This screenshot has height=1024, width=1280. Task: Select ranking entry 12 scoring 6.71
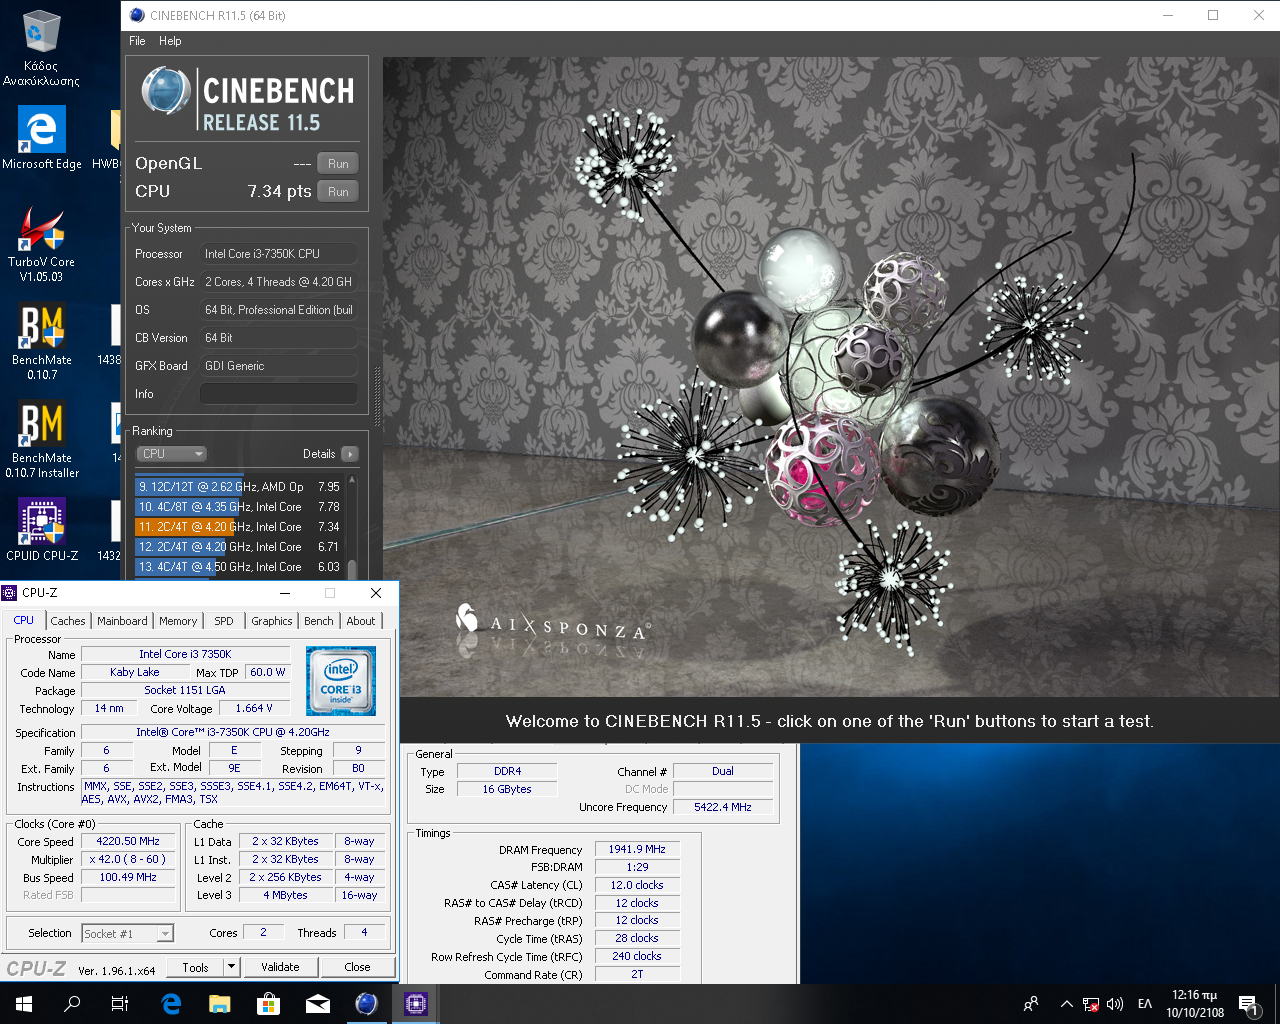pyautogui.click(x=239, y=547)
